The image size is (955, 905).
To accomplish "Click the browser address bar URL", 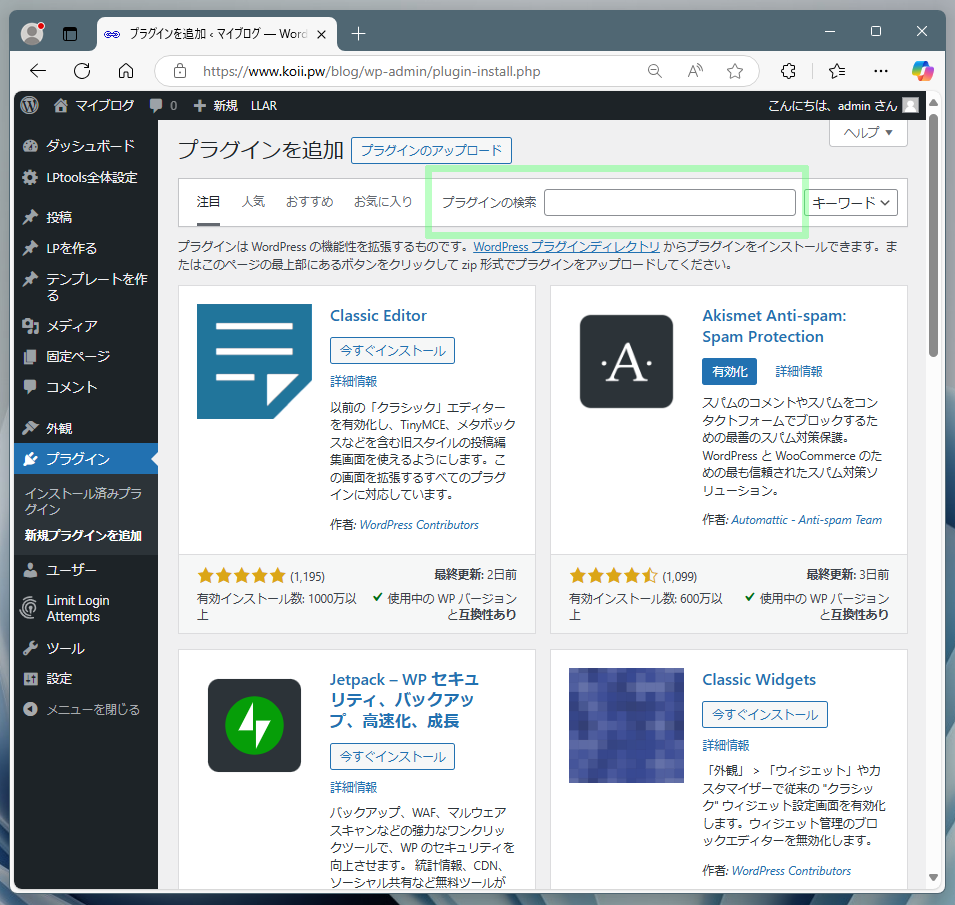I will 372,71.
